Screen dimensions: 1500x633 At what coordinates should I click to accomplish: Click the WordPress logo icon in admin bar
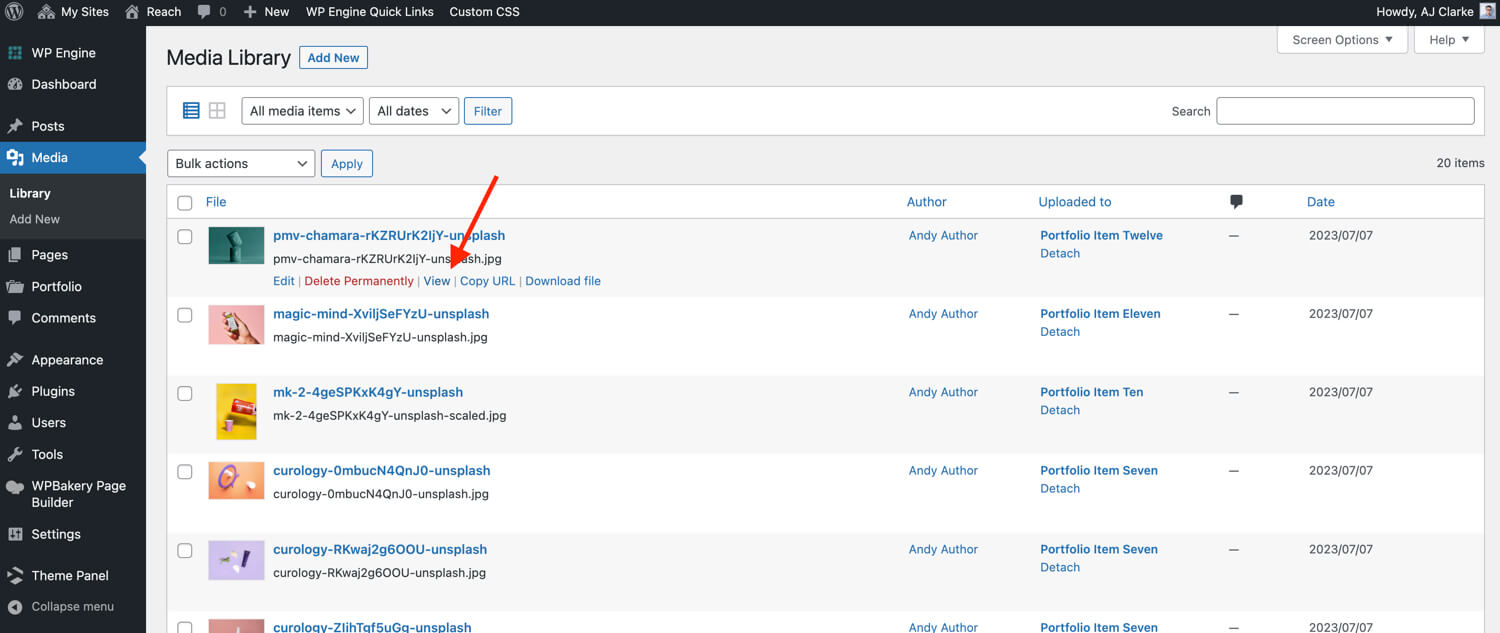[14, 12]
